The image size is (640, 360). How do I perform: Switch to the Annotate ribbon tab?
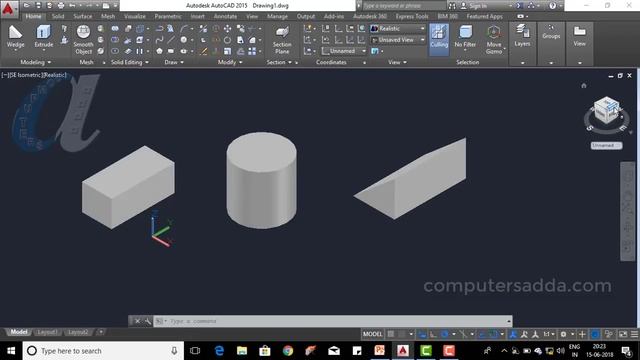(x=225, y=16)
